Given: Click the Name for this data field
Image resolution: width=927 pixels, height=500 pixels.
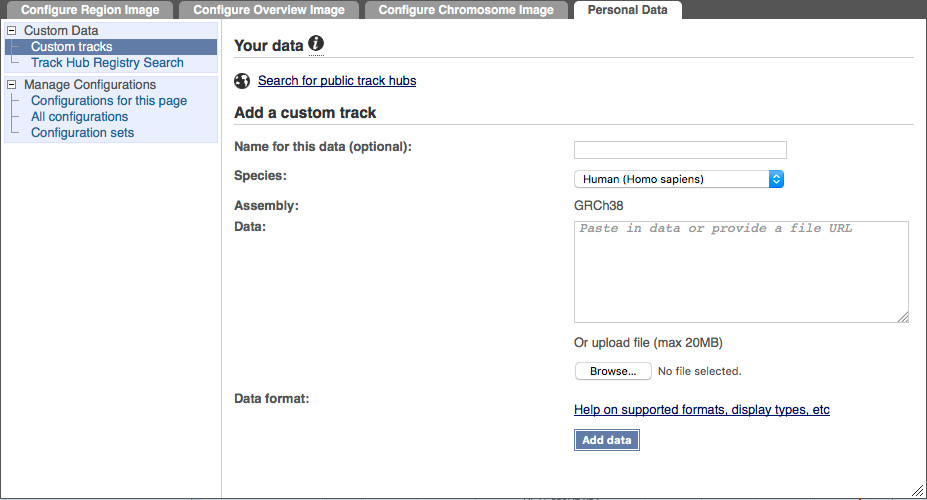Looking at the screenshot, I should tap(680, 150).
